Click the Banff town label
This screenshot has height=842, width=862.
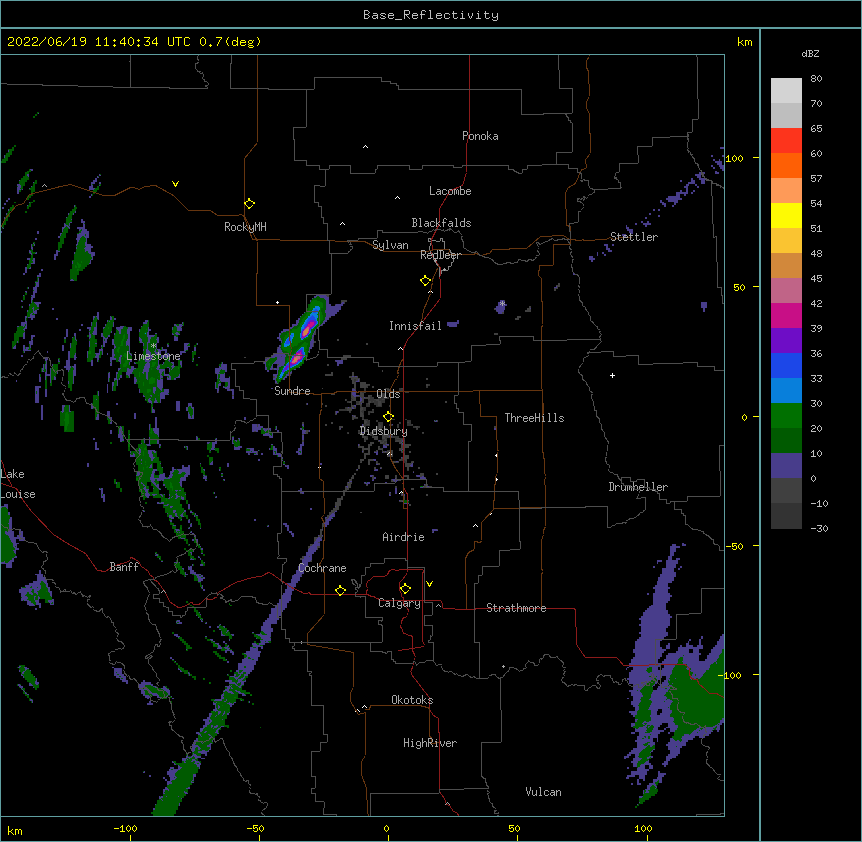[124, 567]
